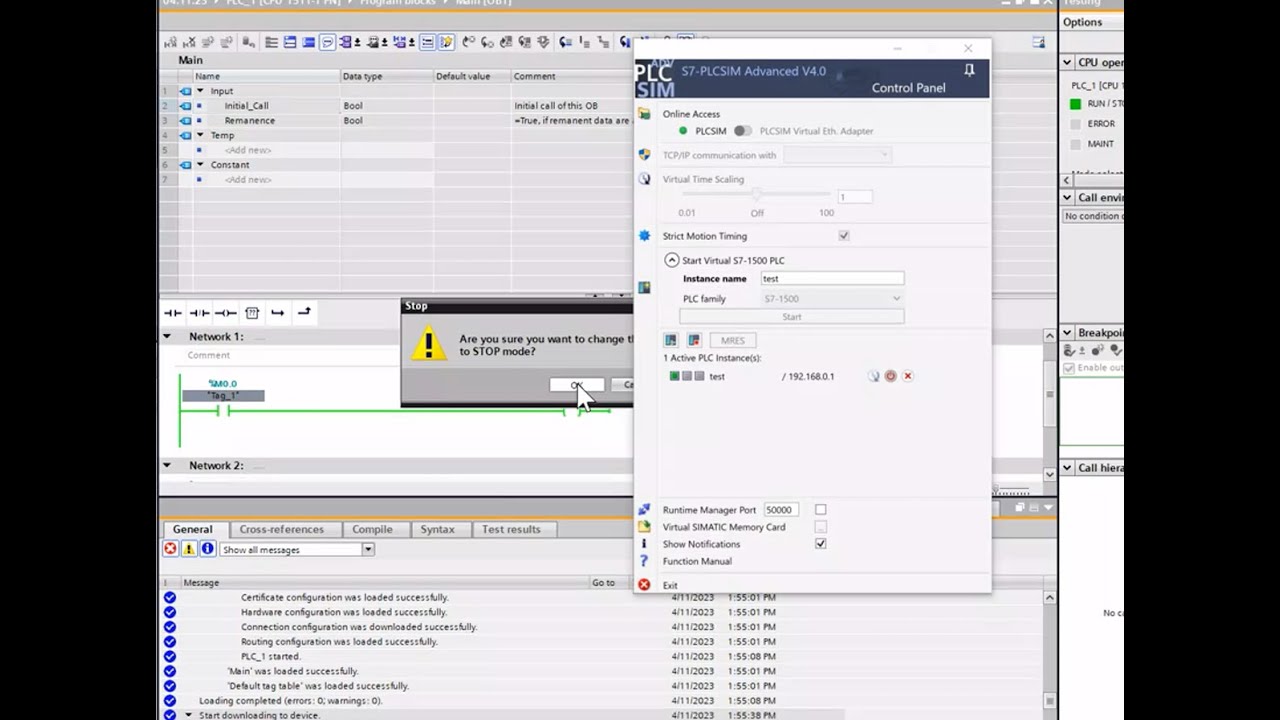
Task: Toggle information messages filter icon
Action: [x=207, y=549]
